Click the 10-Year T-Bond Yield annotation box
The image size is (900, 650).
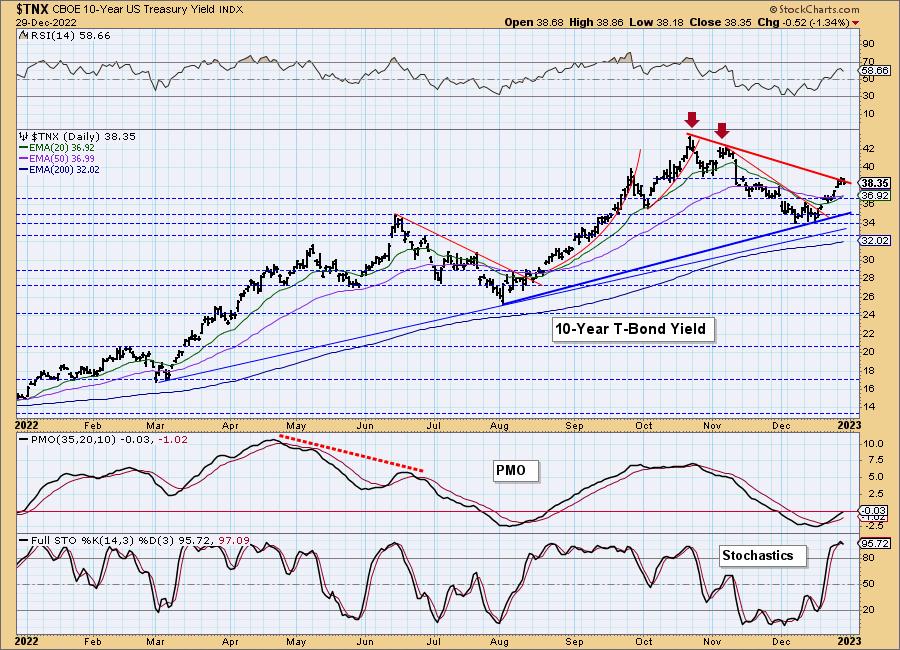633,329
